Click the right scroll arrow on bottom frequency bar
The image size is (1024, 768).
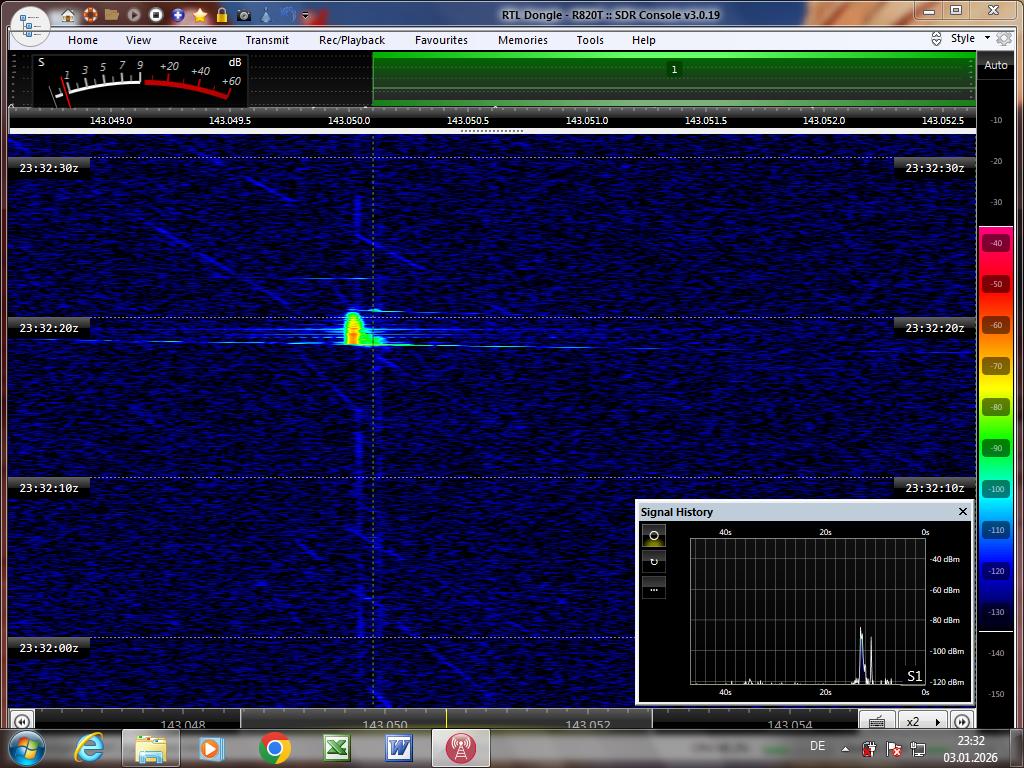961,721
